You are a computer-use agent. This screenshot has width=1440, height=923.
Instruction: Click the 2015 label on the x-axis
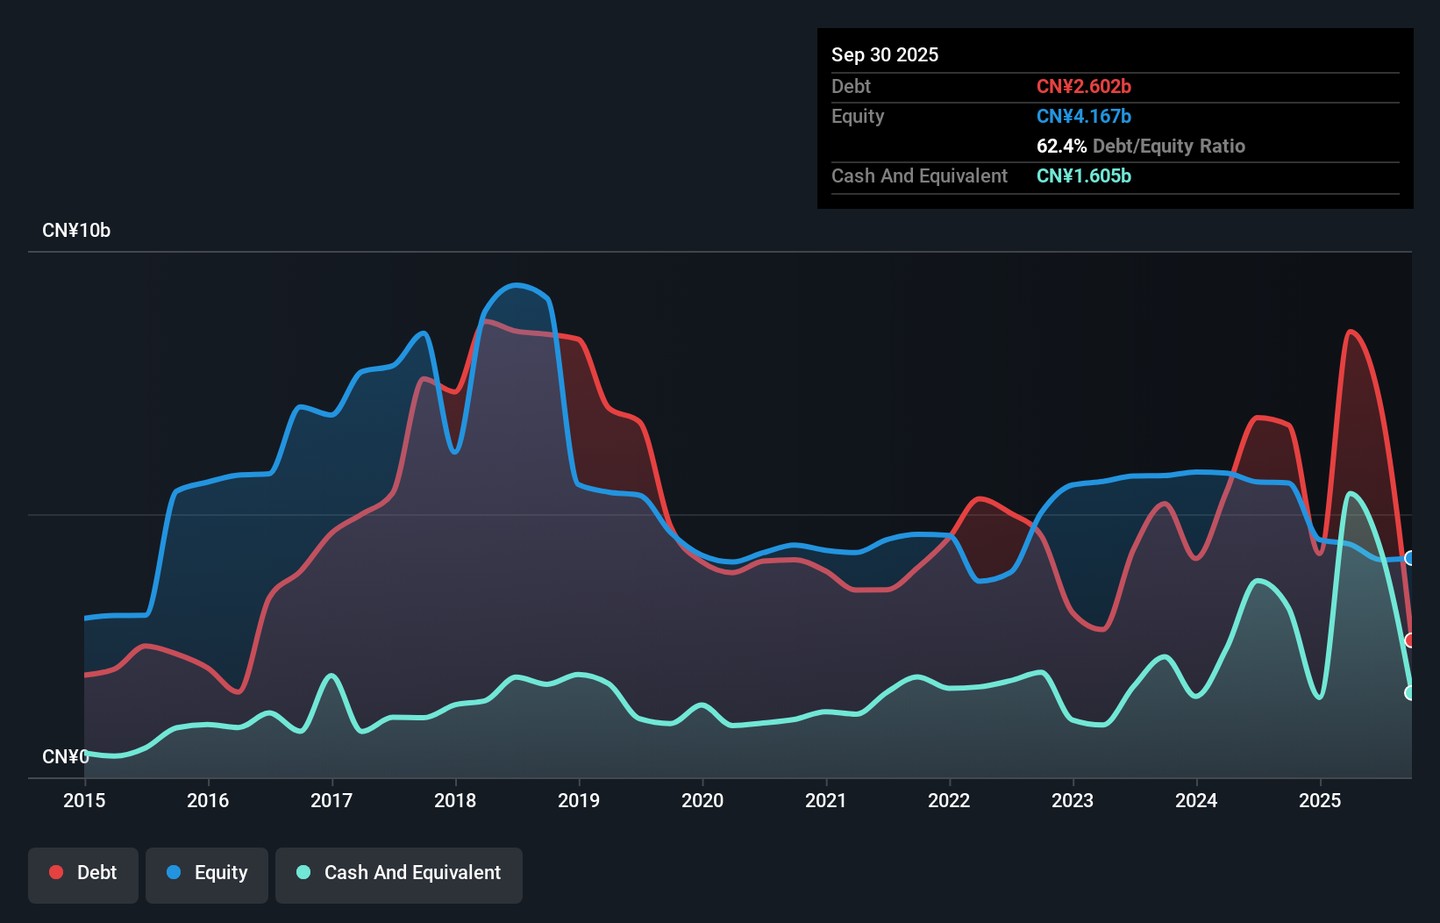point(84,801)
